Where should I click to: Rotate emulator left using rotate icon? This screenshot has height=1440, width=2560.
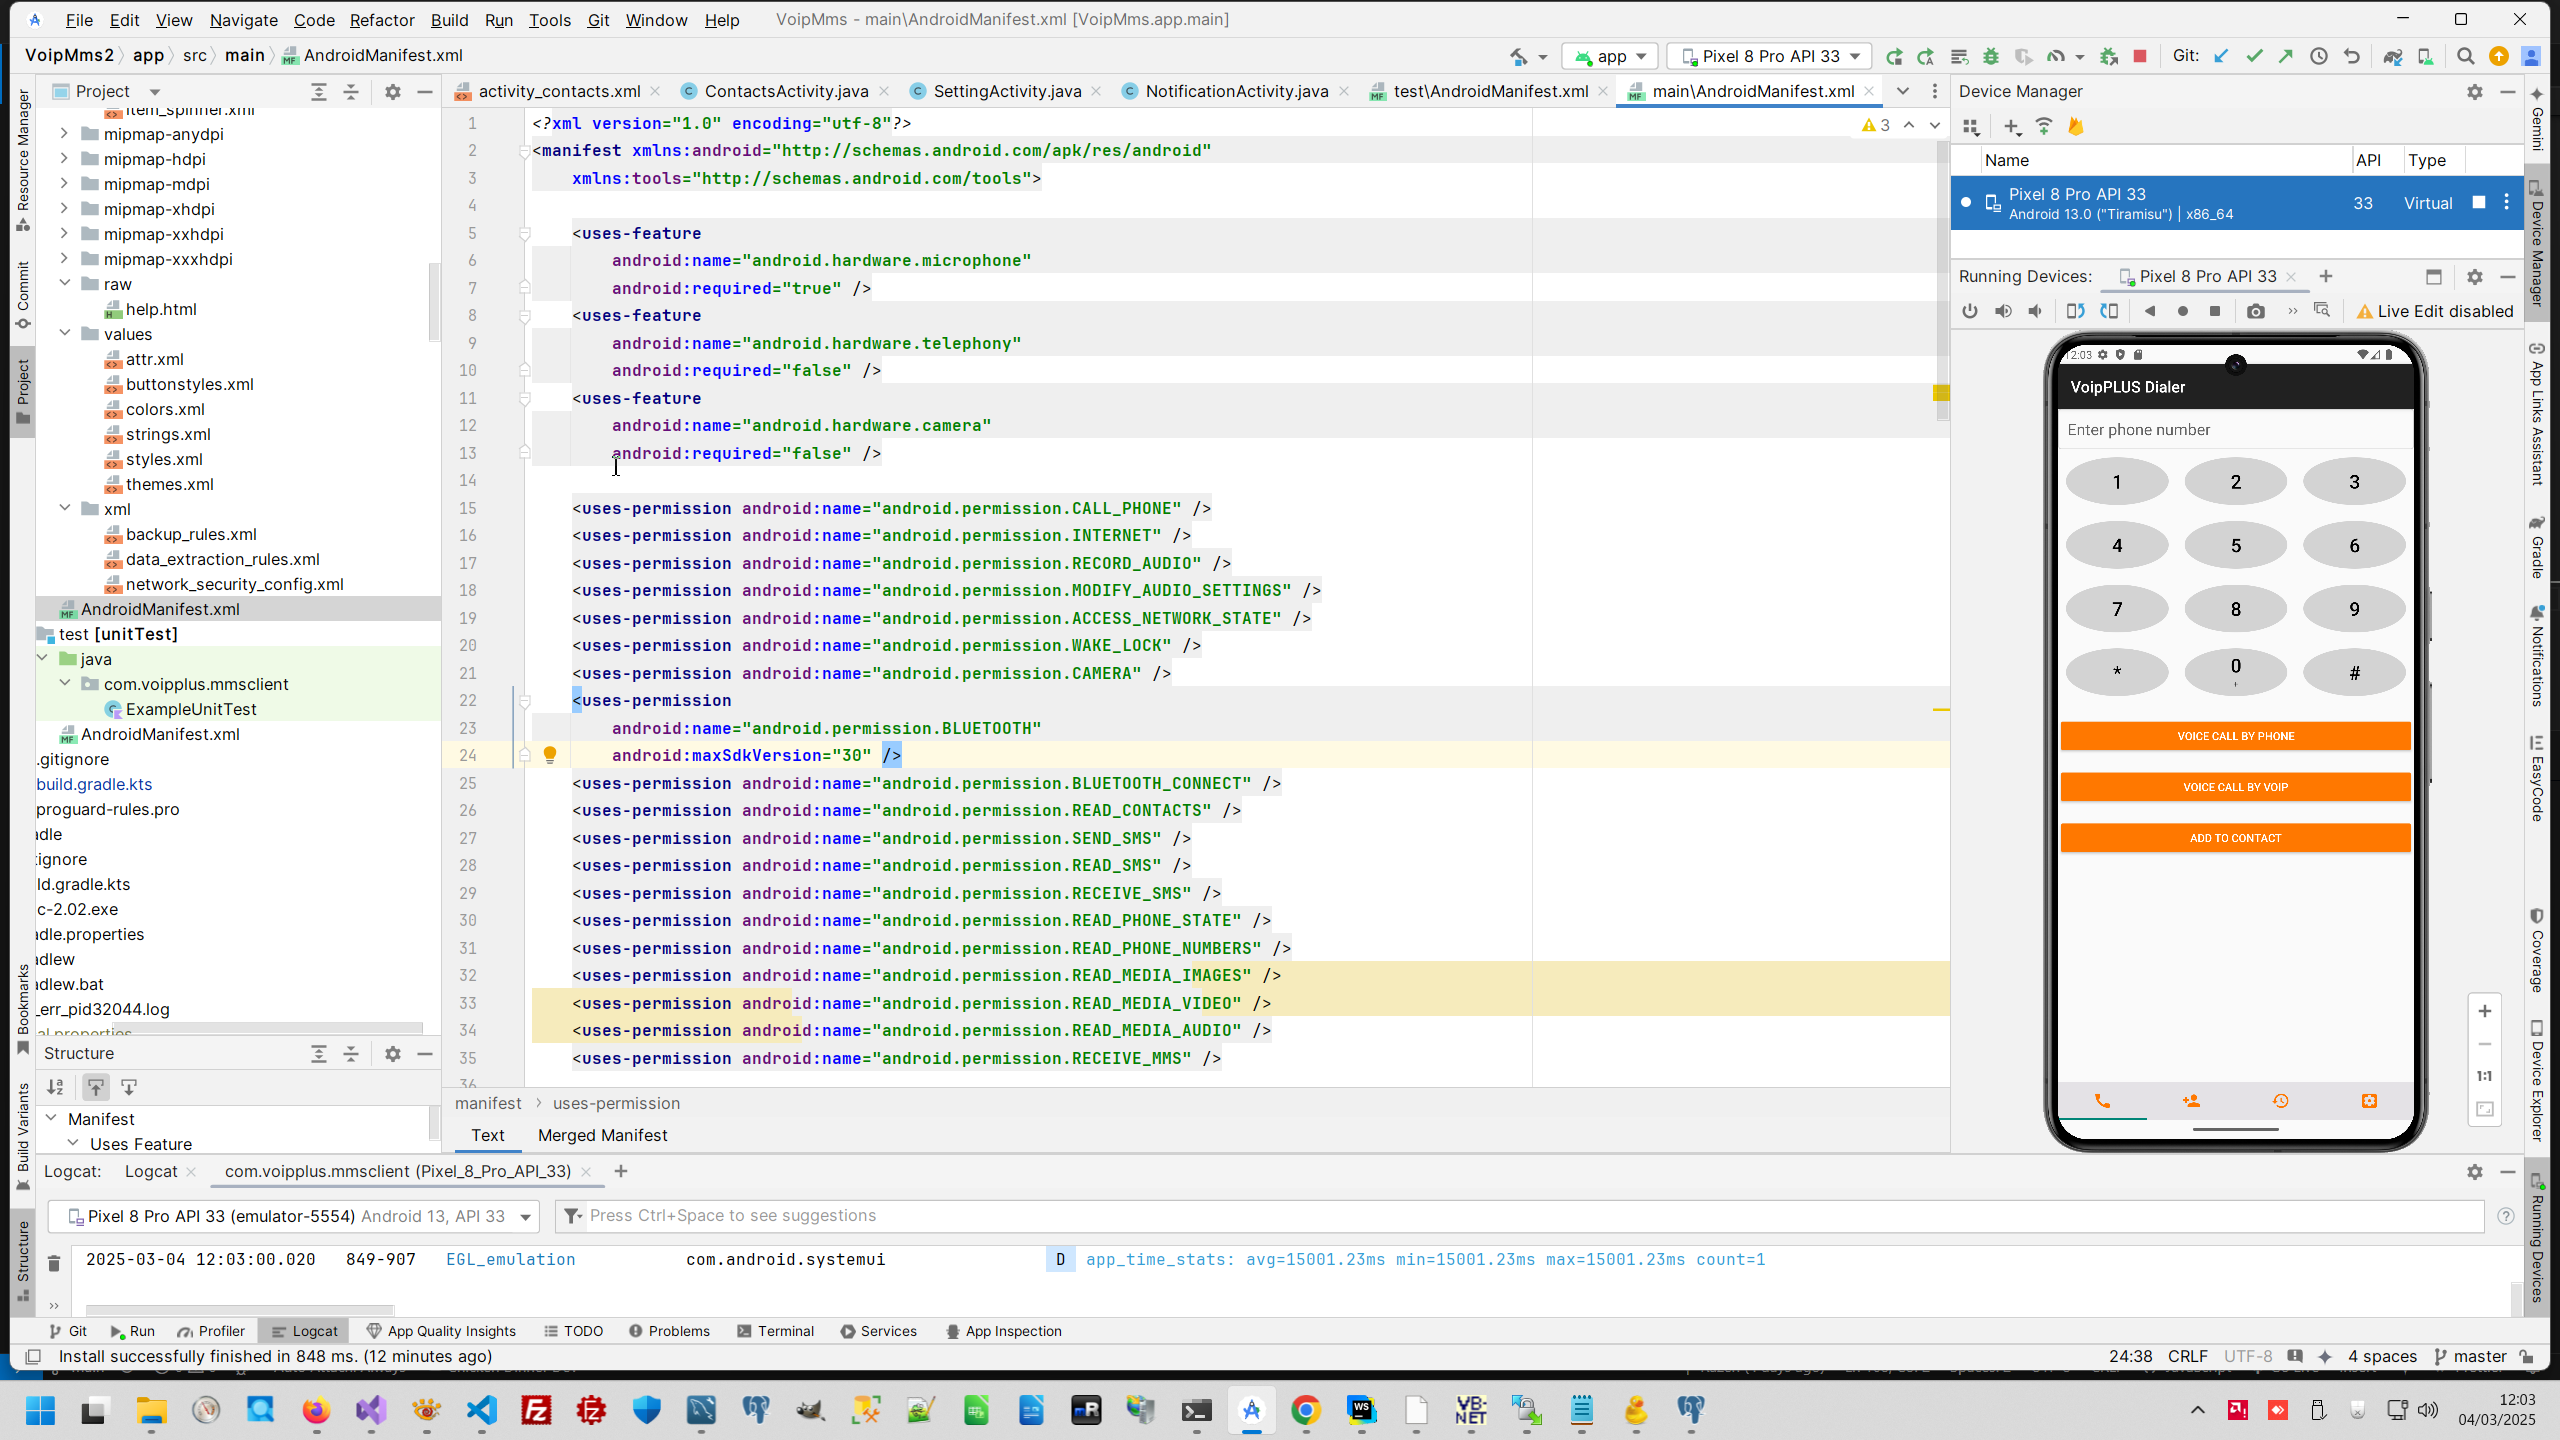(x=2075, y=311)
